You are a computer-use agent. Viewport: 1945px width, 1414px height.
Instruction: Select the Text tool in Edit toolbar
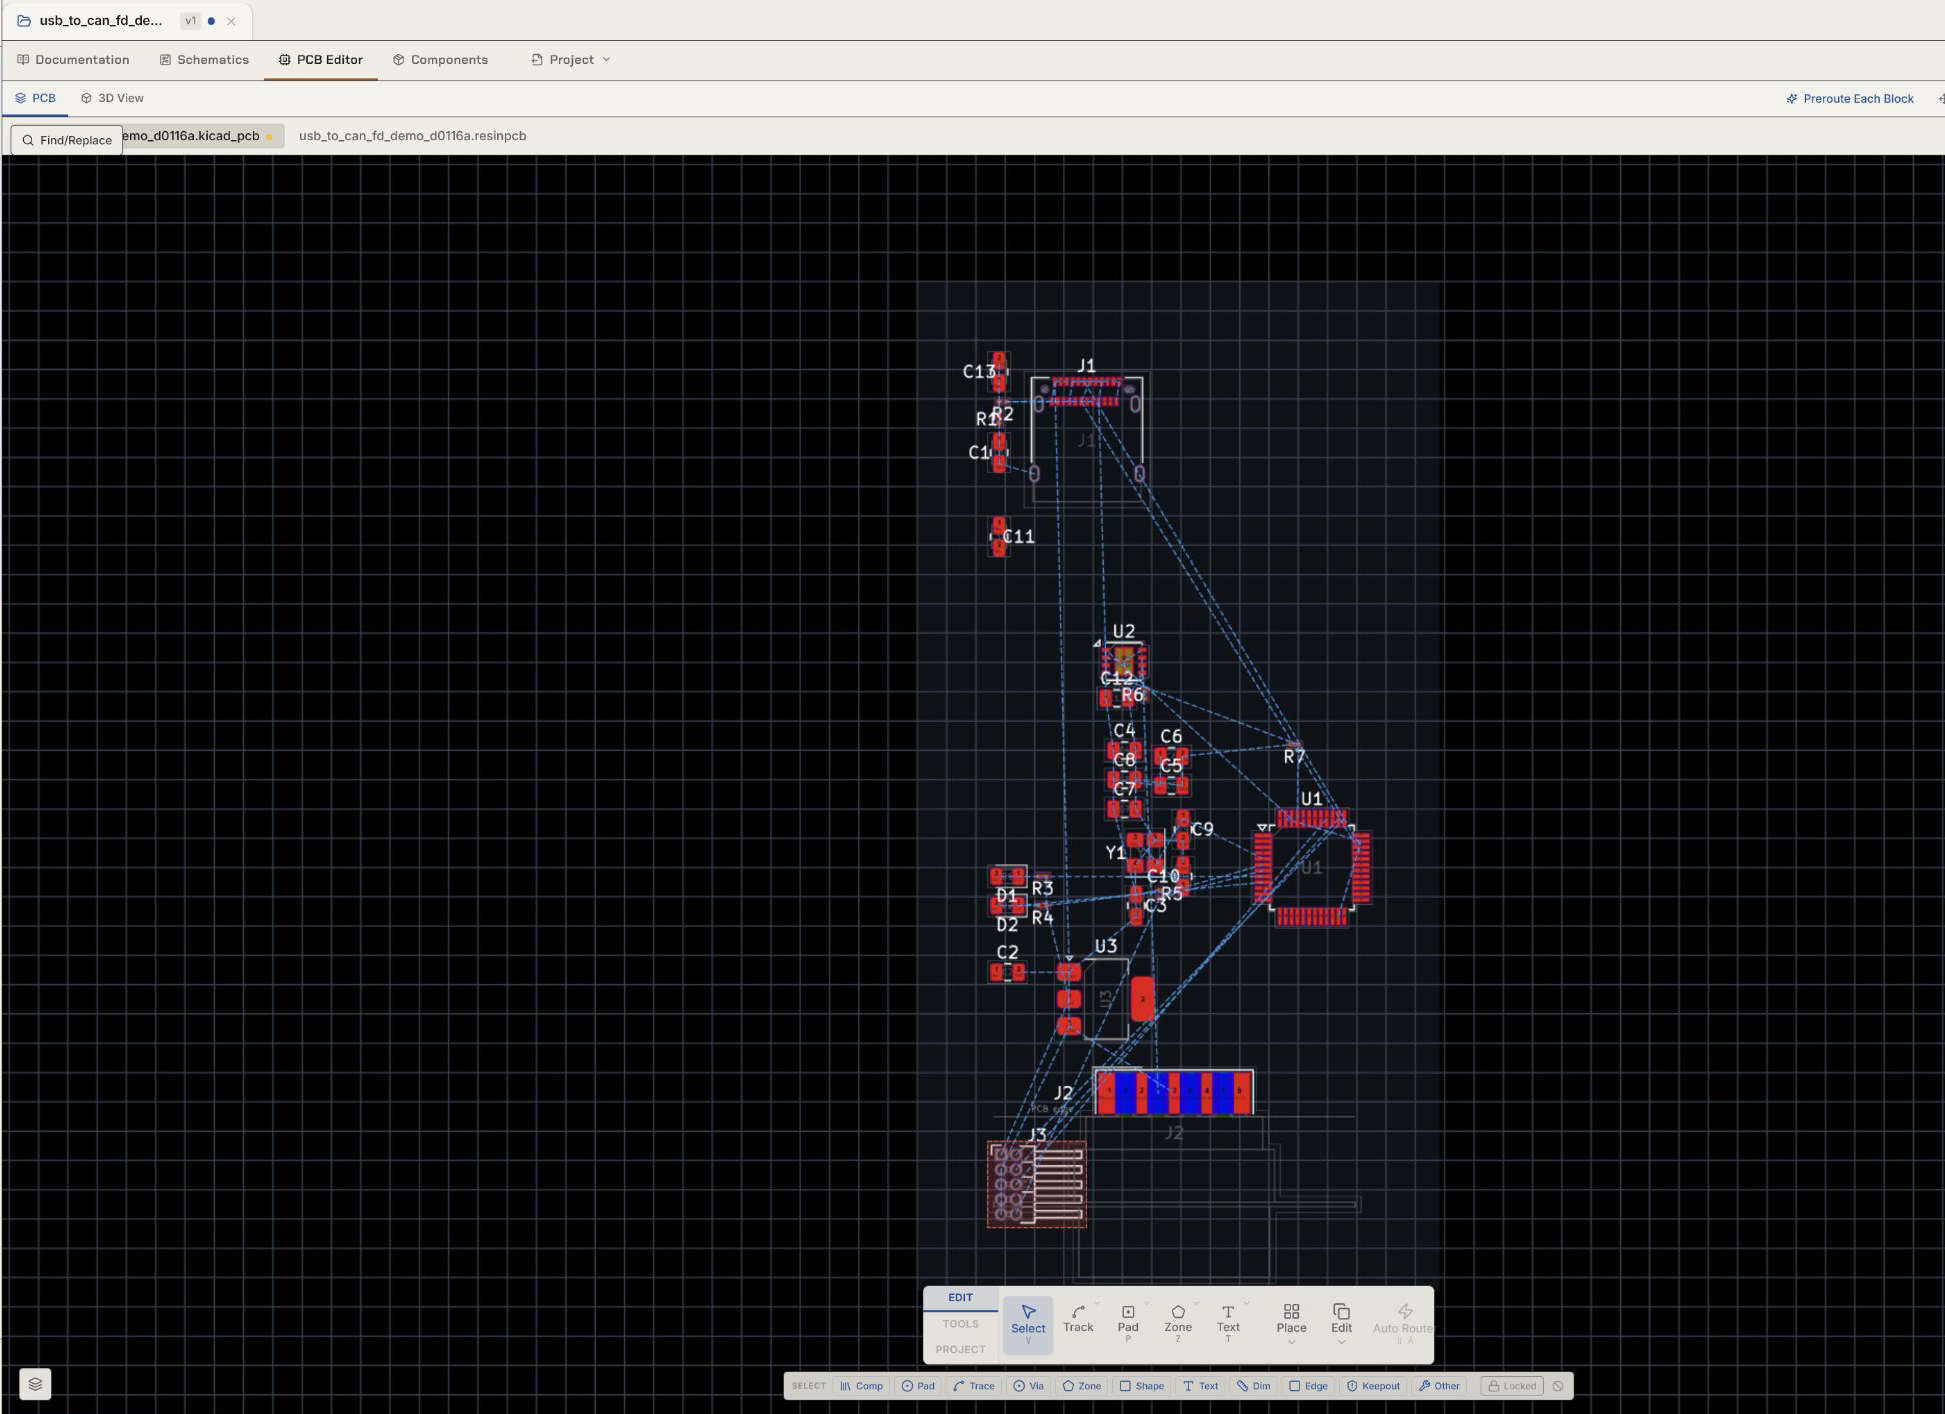point(1228,1322)
